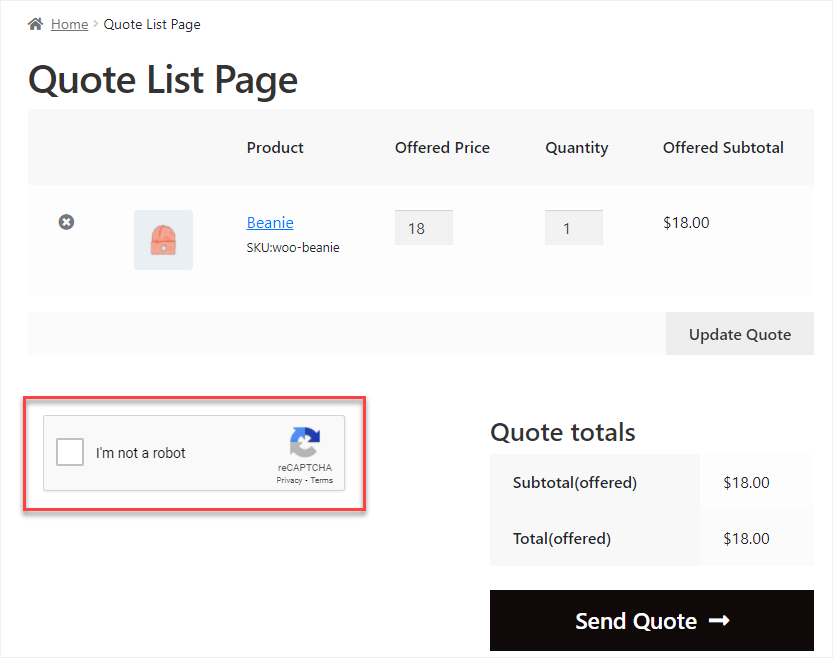Click the Offered Price column header

coord(443,148)
